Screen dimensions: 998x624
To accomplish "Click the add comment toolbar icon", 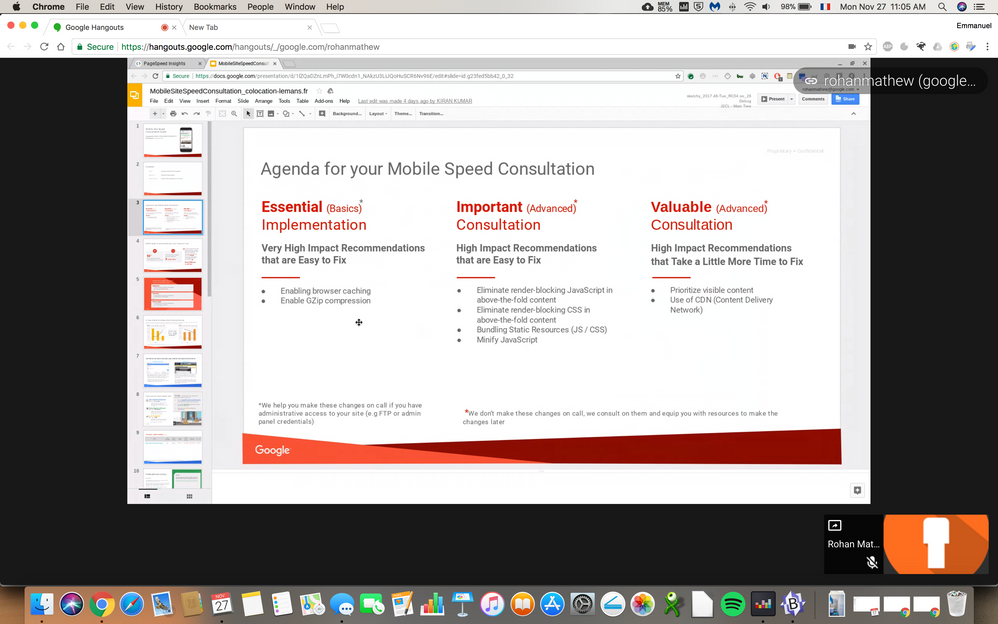I will (323, 114).
